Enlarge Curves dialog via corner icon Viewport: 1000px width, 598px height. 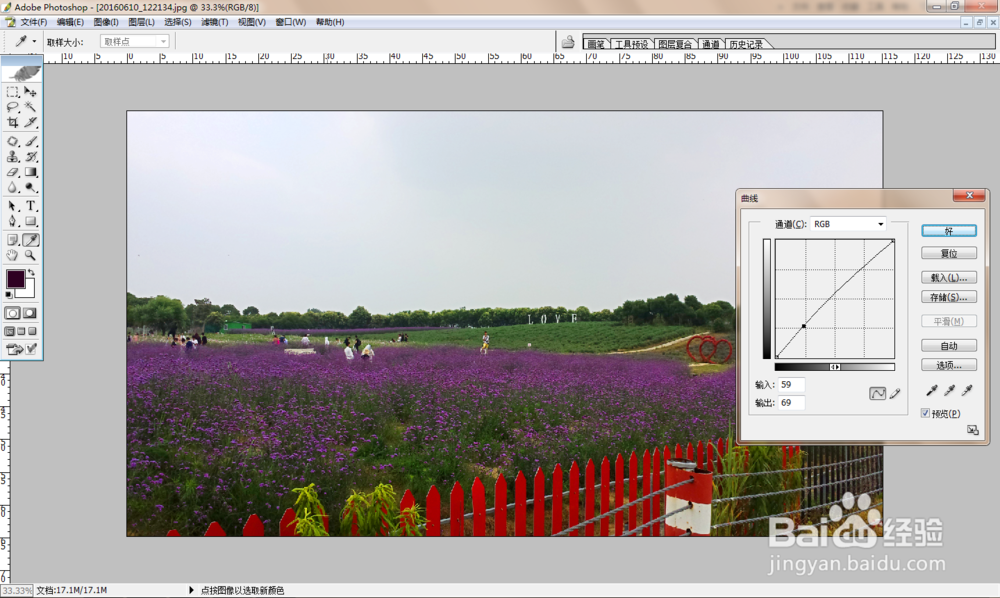[973, 430]
